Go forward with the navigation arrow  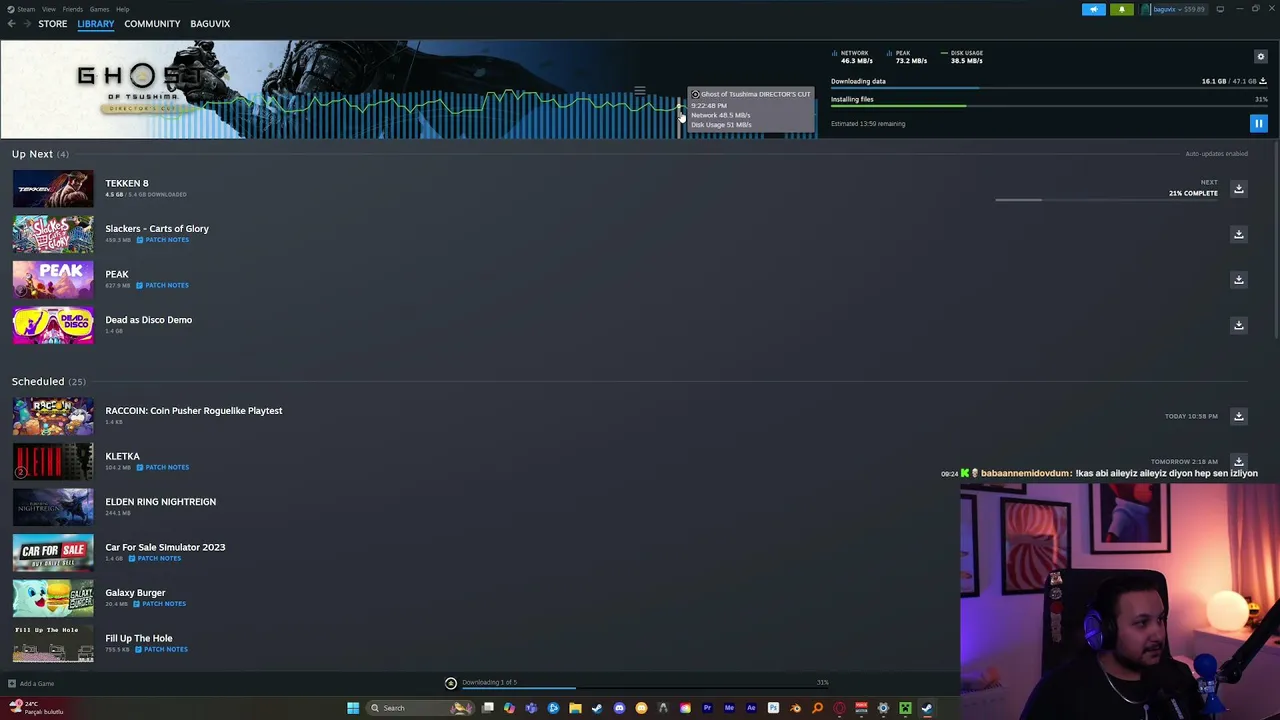click(x=25, y=23)
